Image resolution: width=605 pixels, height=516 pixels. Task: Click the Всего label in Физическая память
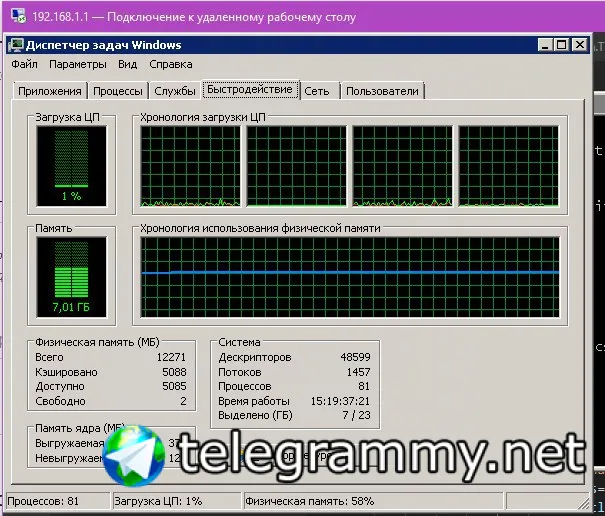[49, 357]
